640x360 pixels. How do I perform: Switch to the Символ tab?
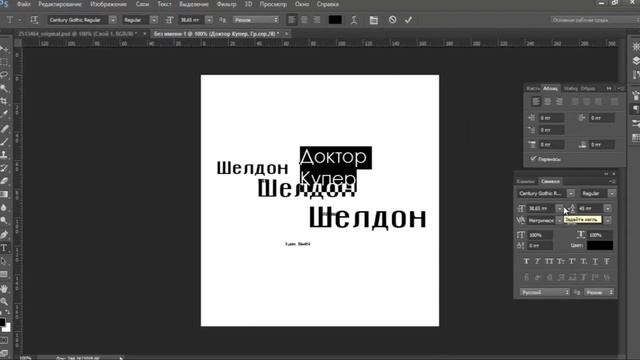(550, 181)
